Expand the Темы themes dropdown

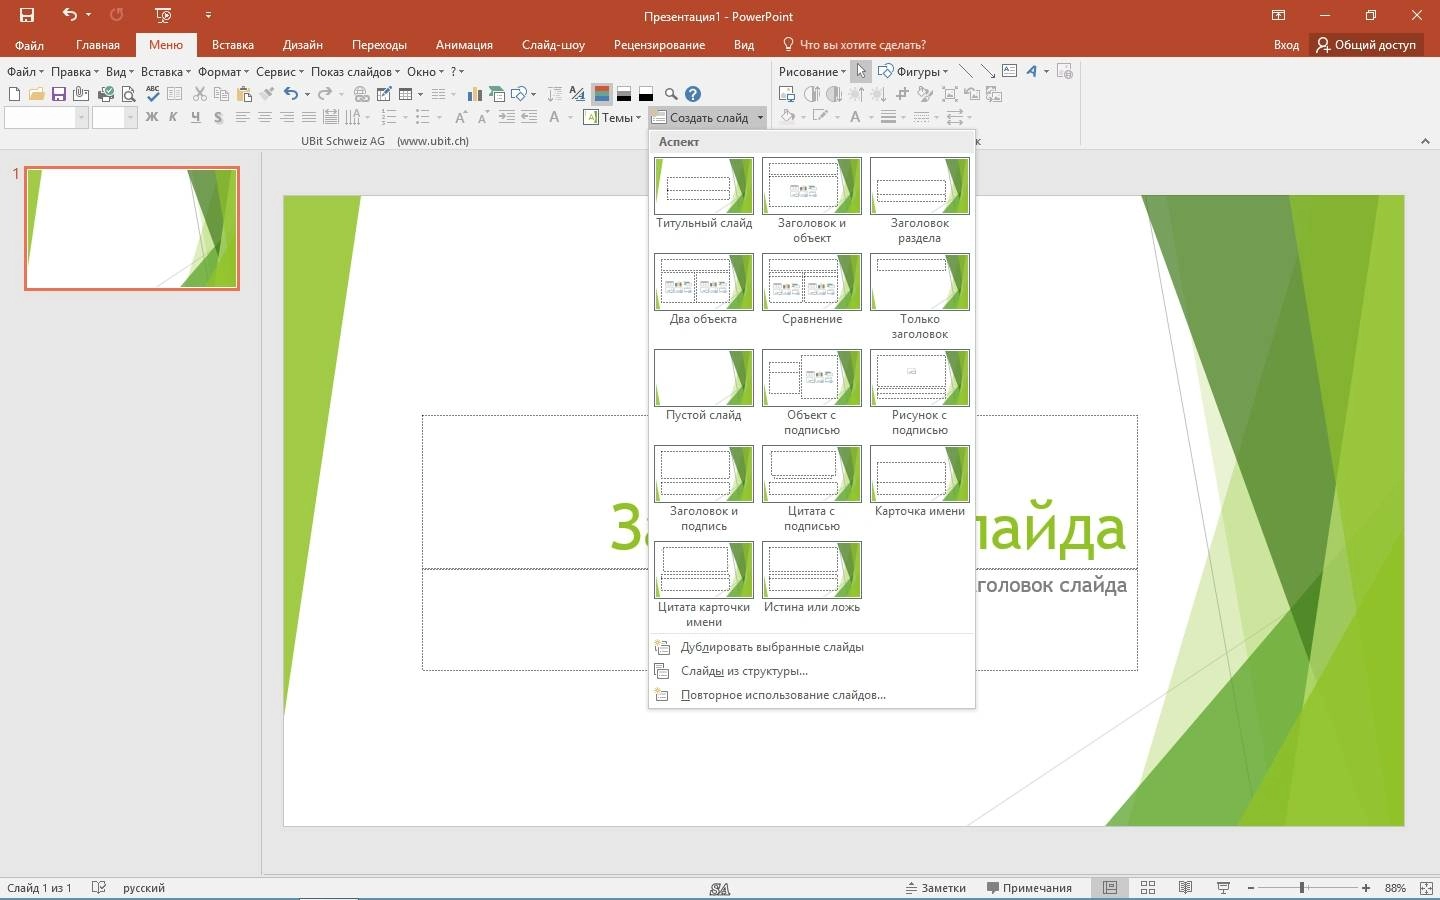coord(612,117)
